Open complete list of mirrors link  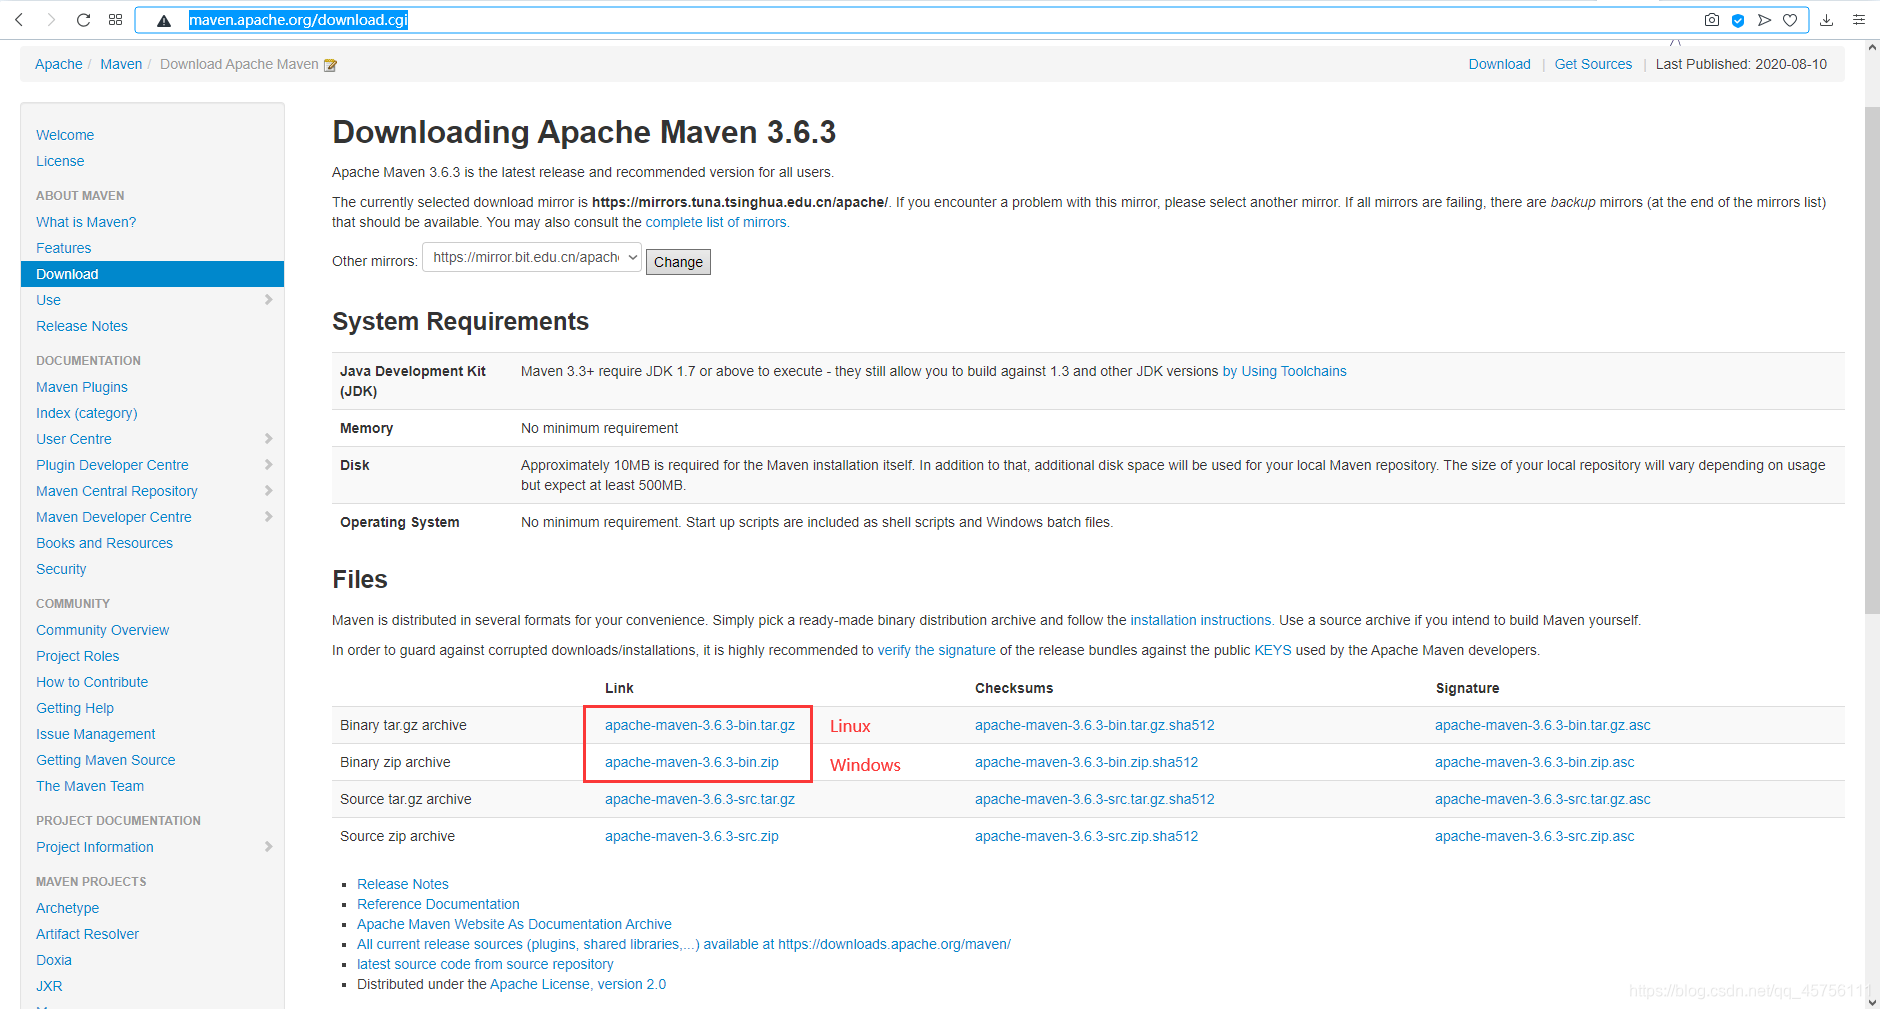(x=716, y=222)
